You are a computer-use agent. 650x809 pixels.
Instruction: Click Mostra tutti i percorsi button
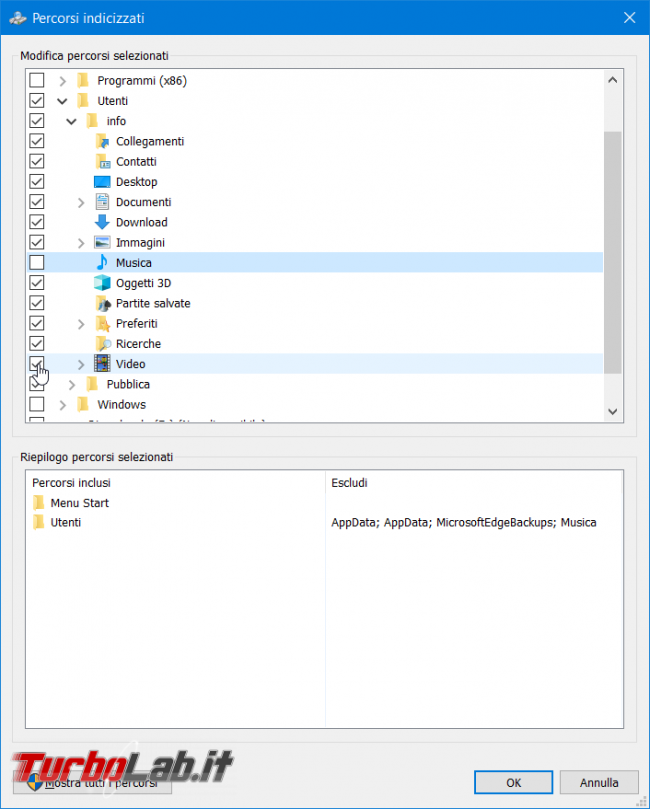(92, 783)
